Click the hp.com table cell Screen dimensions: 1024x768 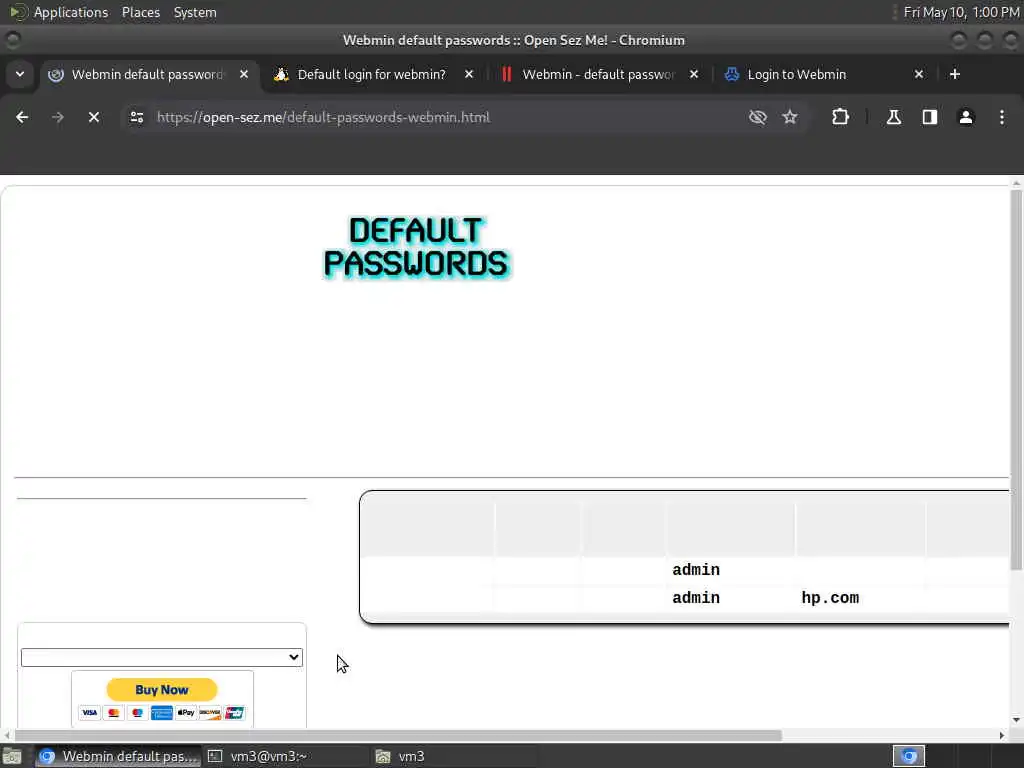[x=829, y=598]
